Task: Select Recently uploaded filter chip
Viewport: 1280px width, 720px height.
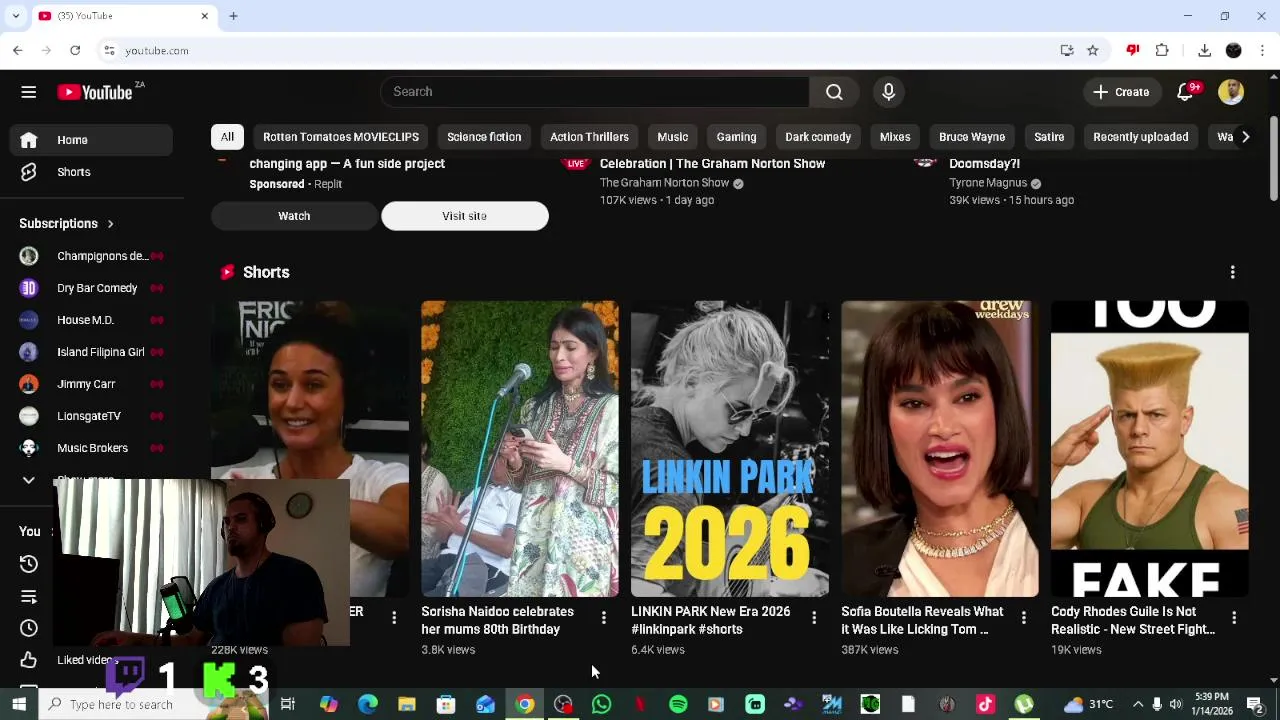Action: coord(1140,137)
